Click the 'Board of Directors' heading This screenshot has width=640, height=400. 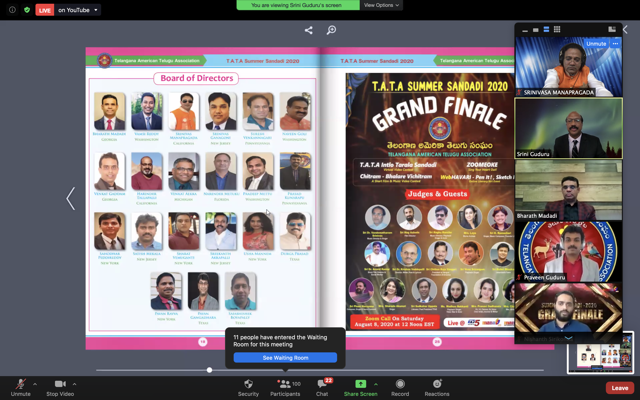click(x=196, y=78)
